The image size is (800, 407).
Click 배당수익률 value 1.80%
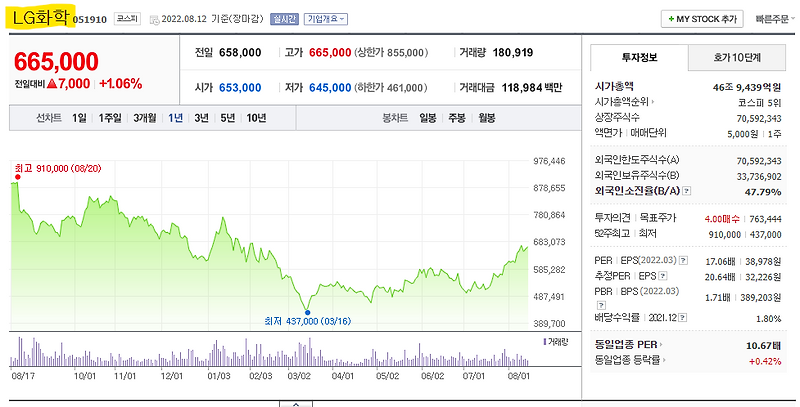click(x=769, y=319)
